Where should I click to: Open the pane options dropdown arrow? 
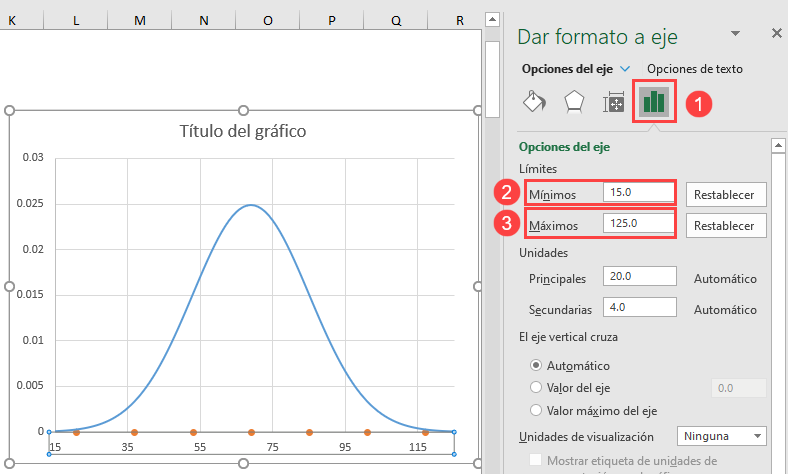click(x=735, y=34)
